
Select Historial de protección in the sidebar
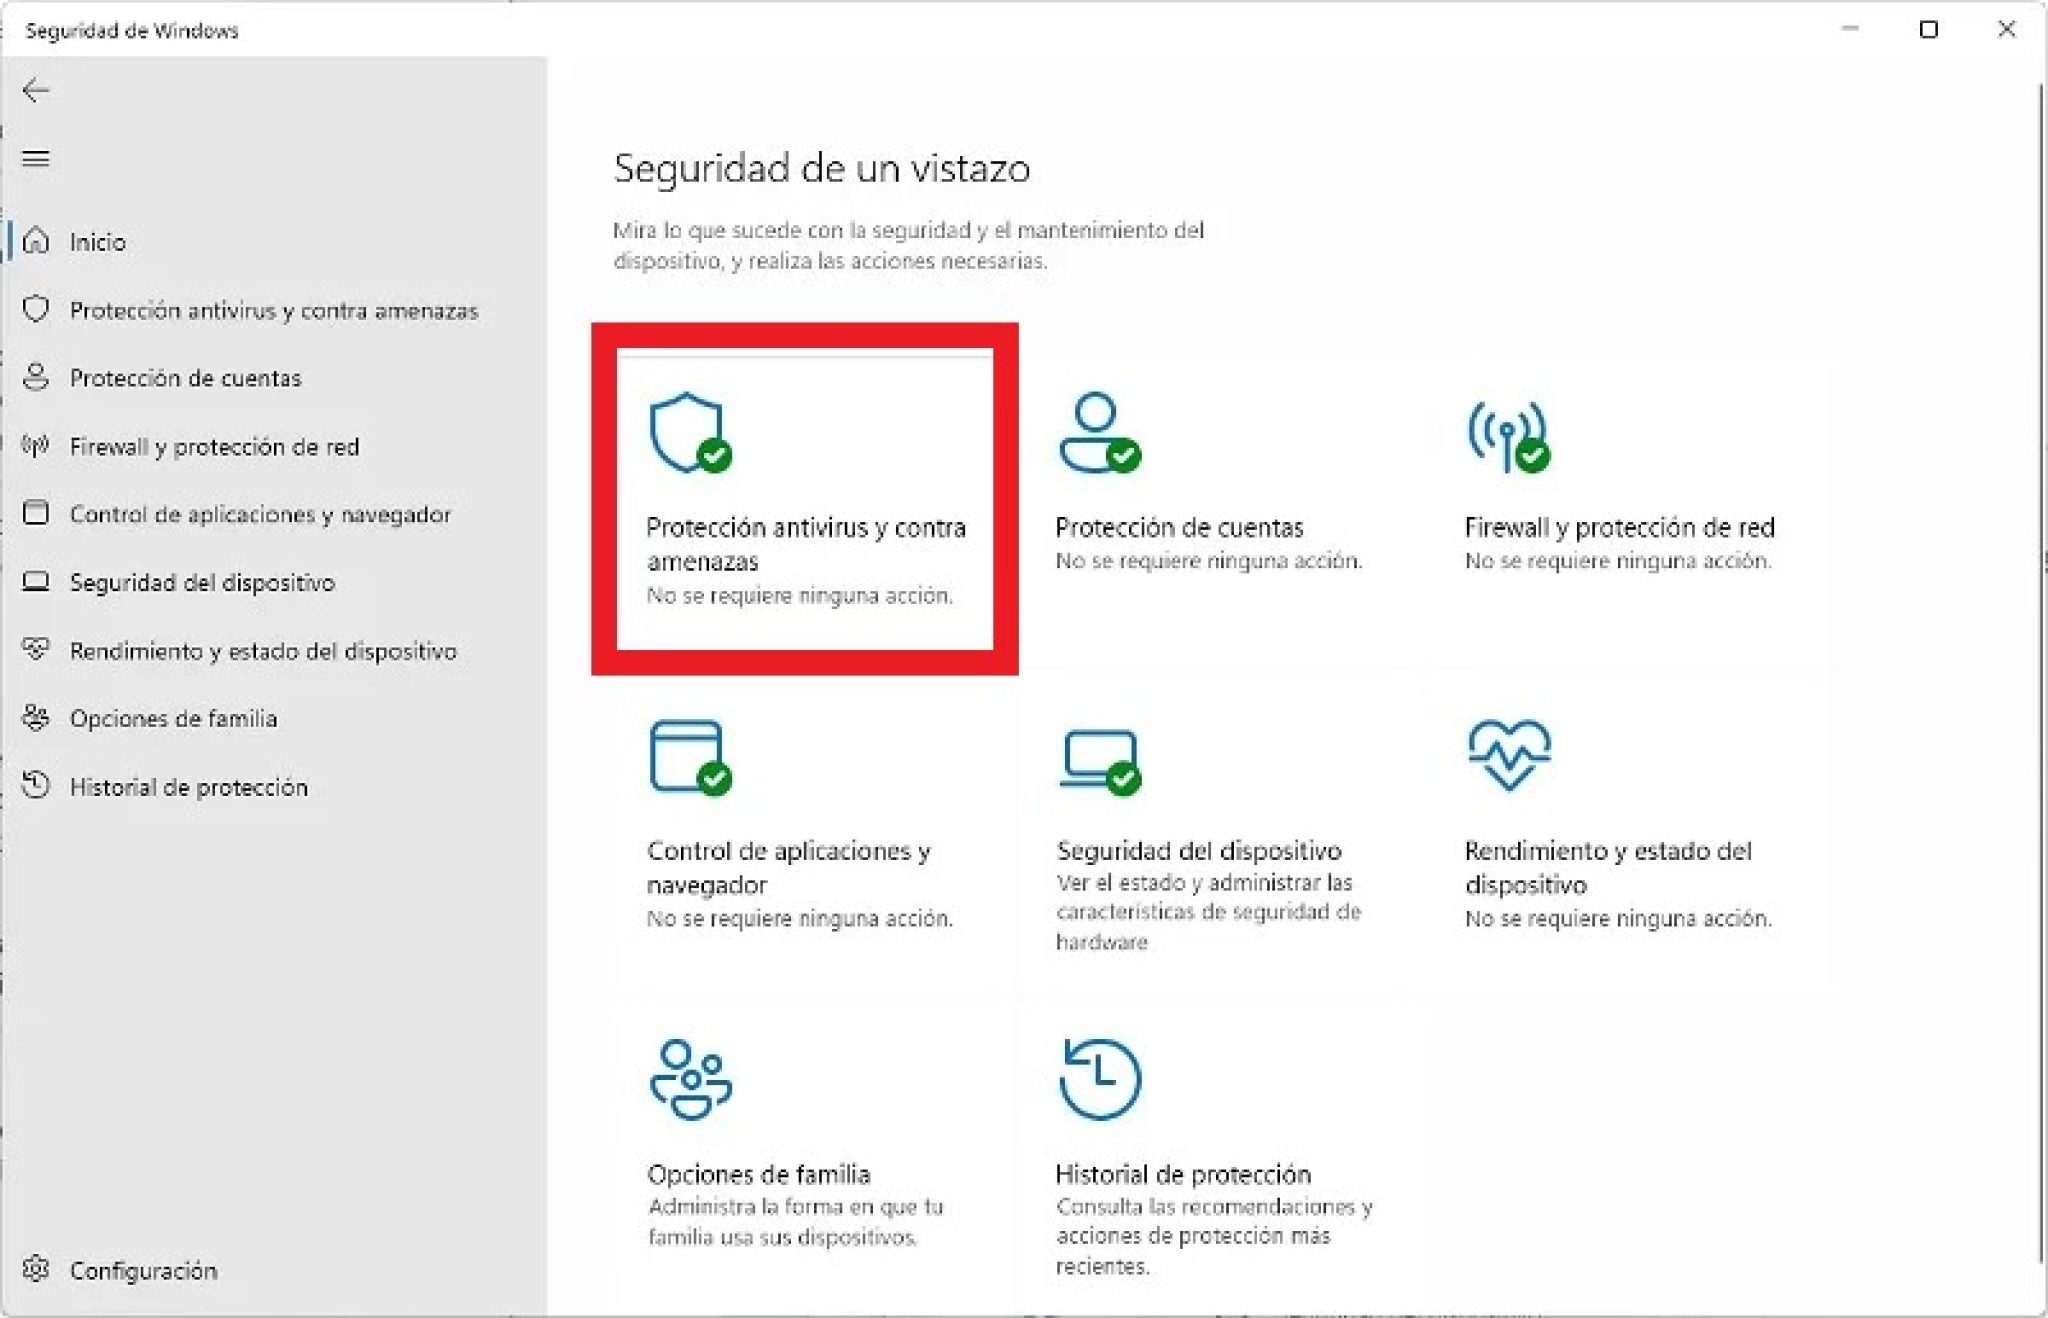[x=188, y=787]
